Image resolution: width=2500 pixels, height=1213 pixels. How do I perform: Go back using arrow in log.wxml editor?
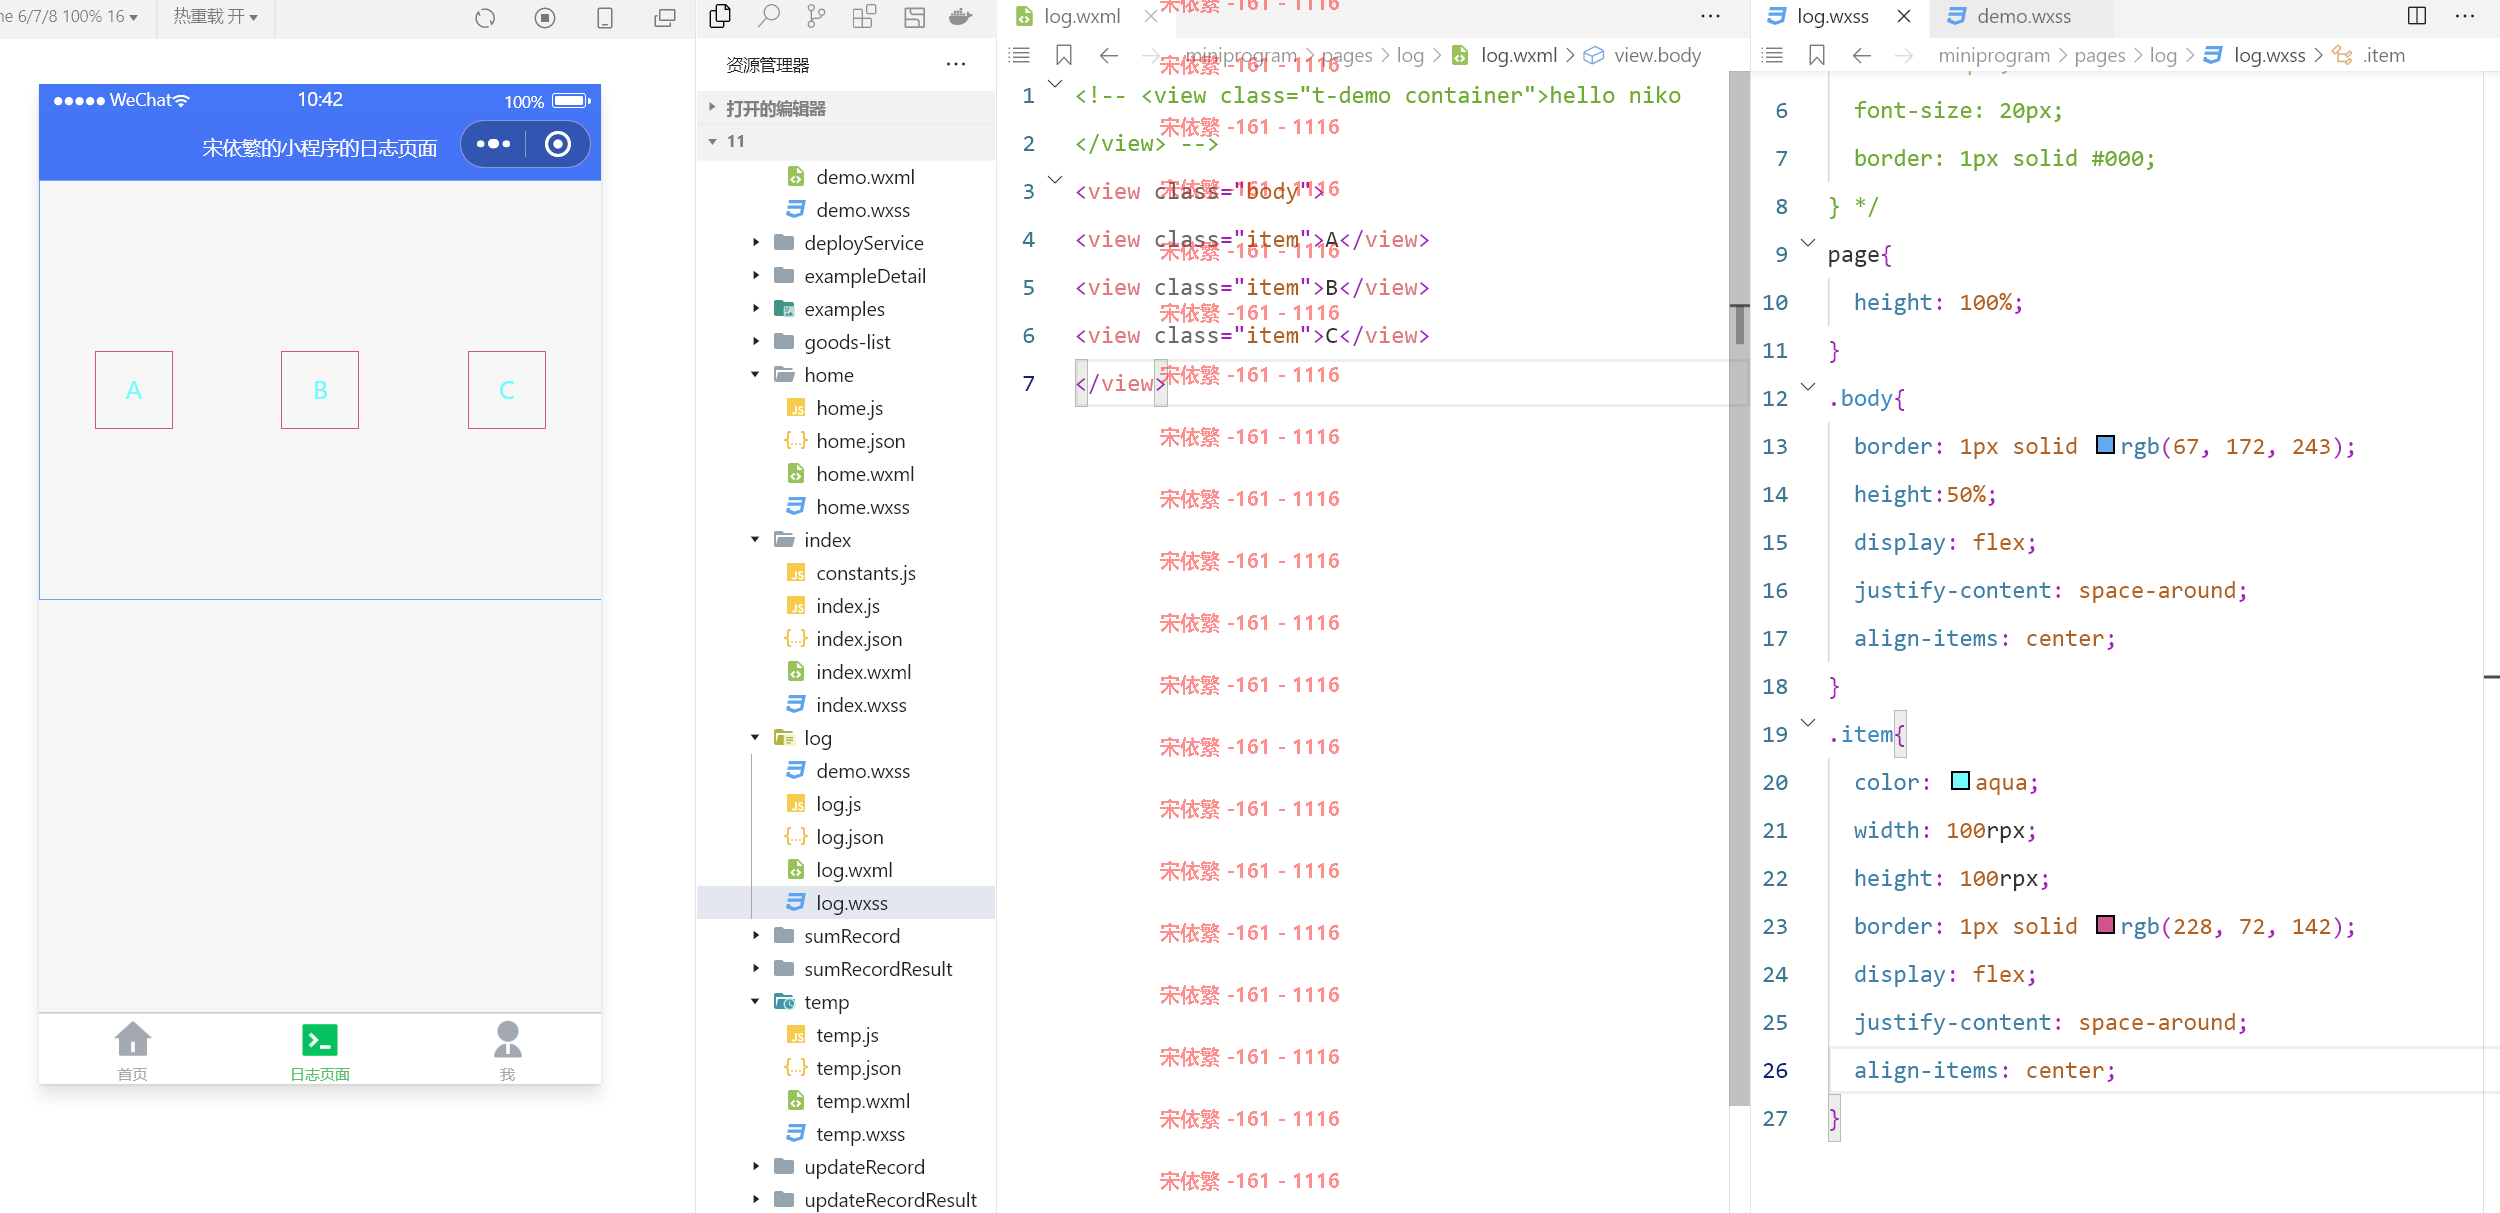[1109, 55]
